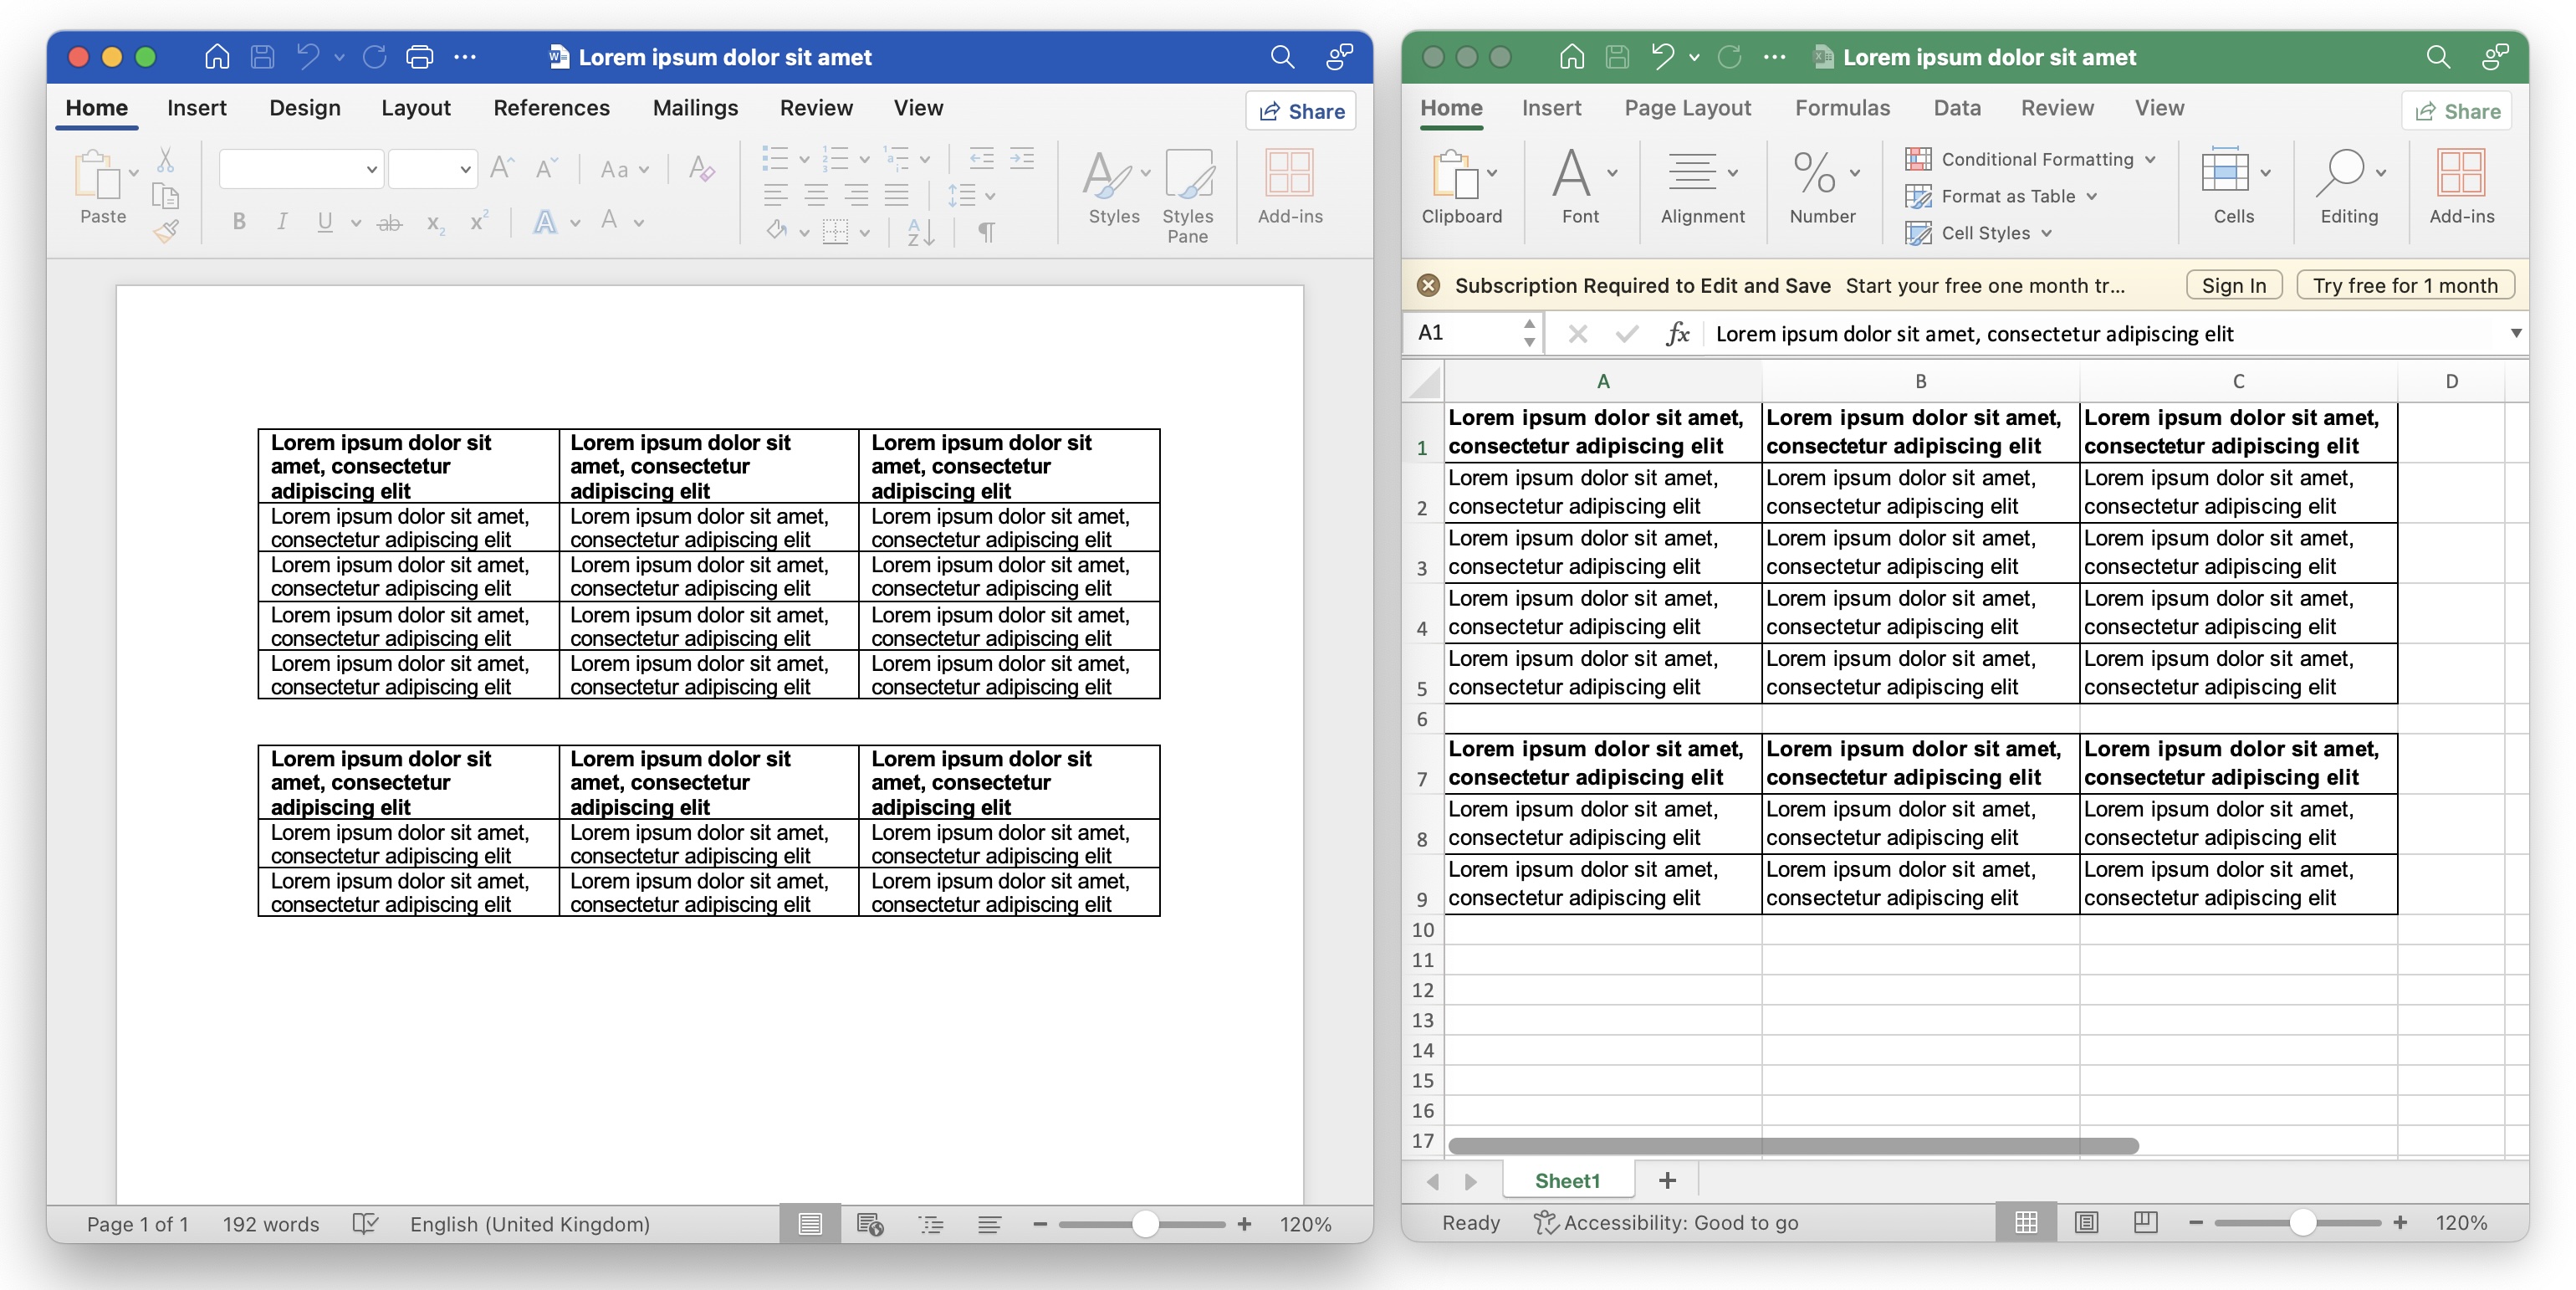Open Conditional Formatting in Excel
2576x1290 pixels.
2032,159
